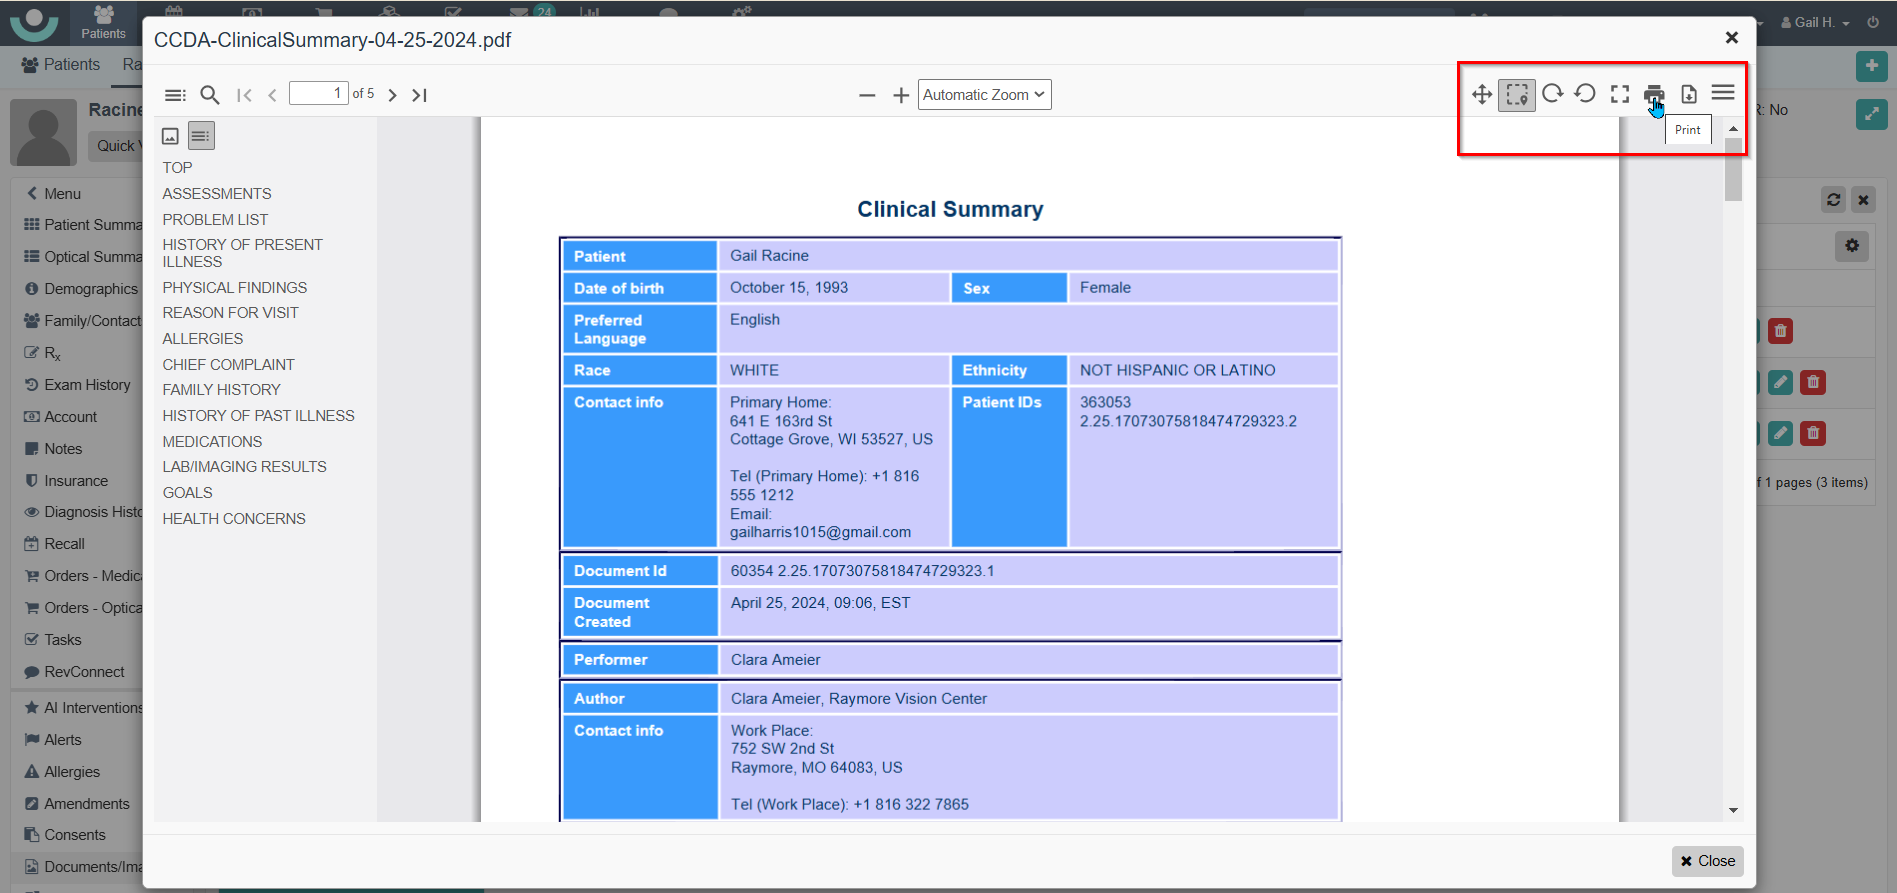Open the Automatic Zoom dropdown
Viewport: 1897px width, 893px height.
(x=984, y=95)
